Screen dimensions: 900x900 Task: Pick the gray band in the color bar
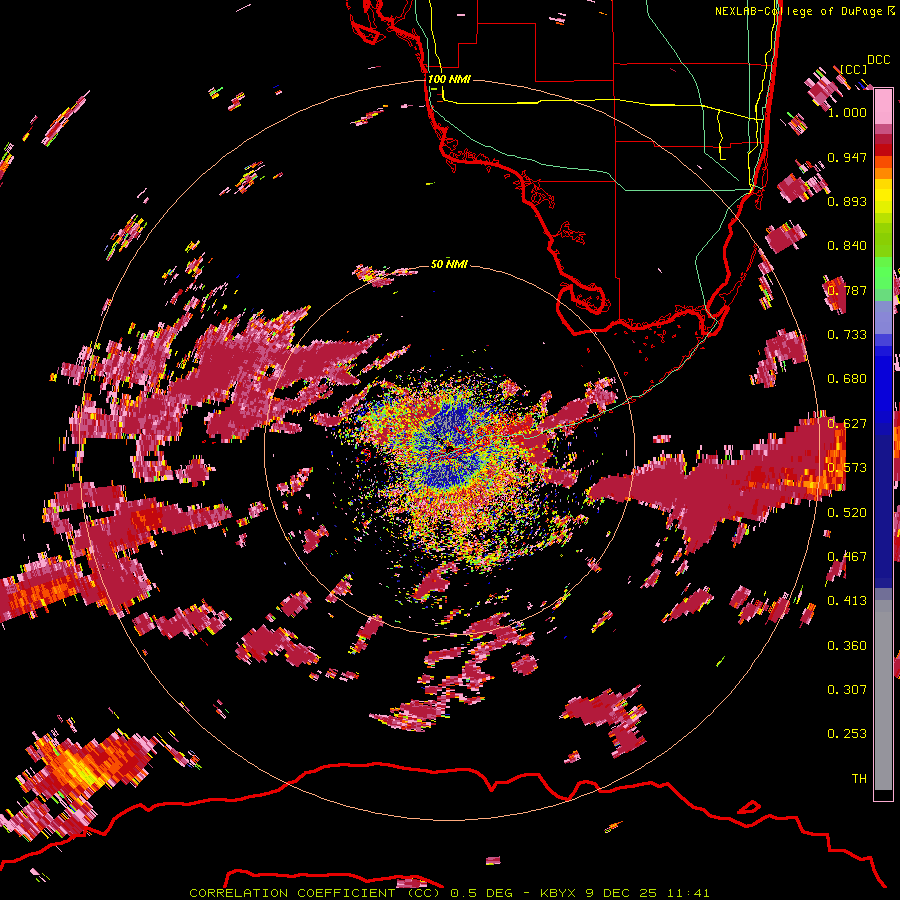point(883,695)
